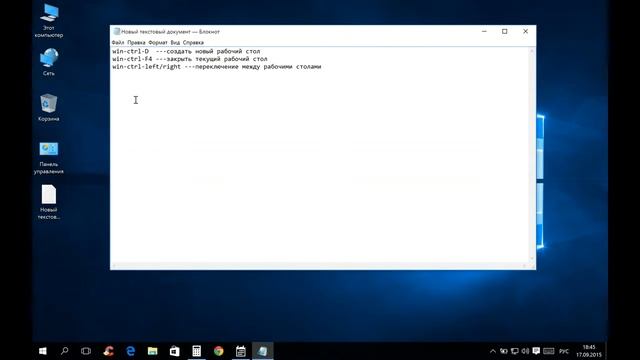Close the Notepad window
The image size is (640, 360).
[x=526, y=31]
